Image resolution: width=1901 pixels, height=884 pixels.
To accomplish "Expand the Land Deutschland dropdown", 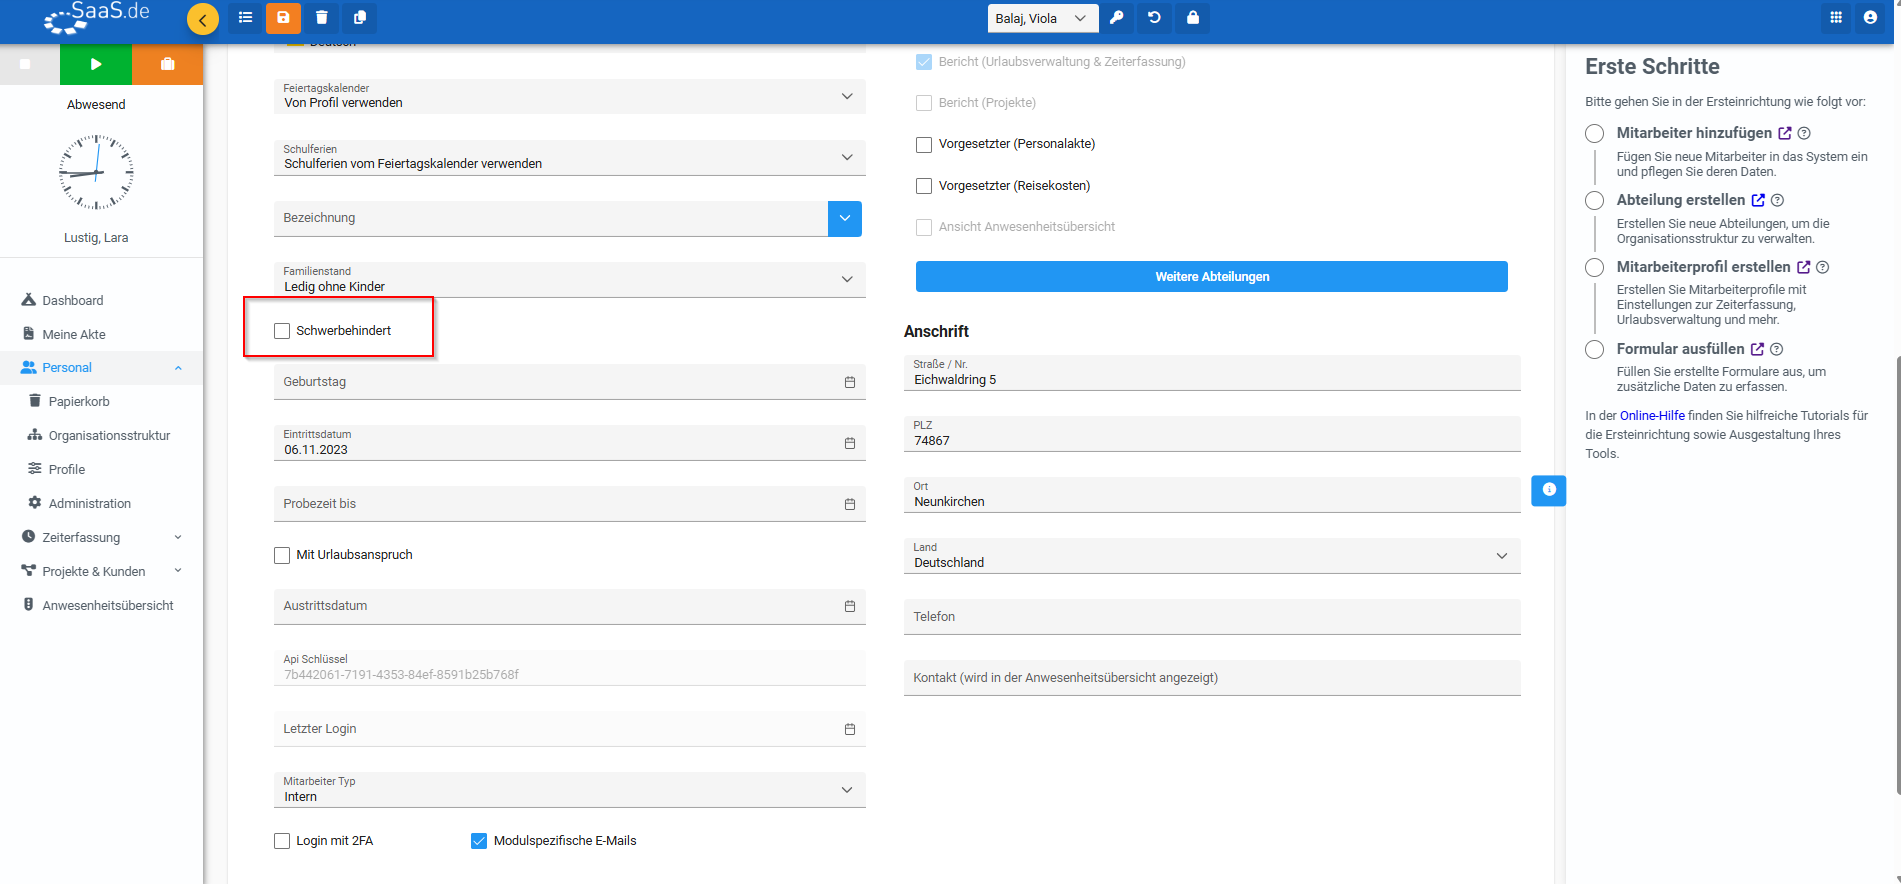I will 1210,556.
